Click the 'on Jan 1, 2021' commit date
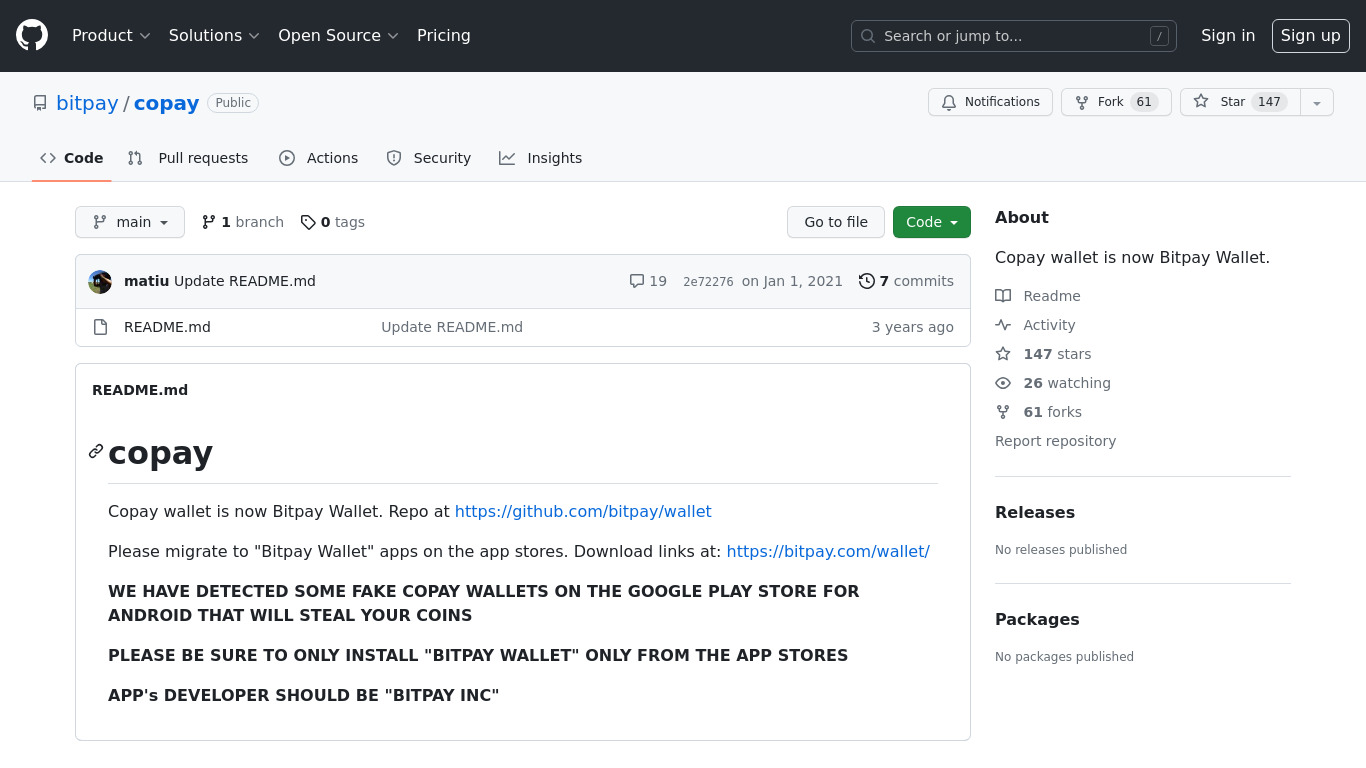This screenshot has width=1366, height=768. [792, 281]
